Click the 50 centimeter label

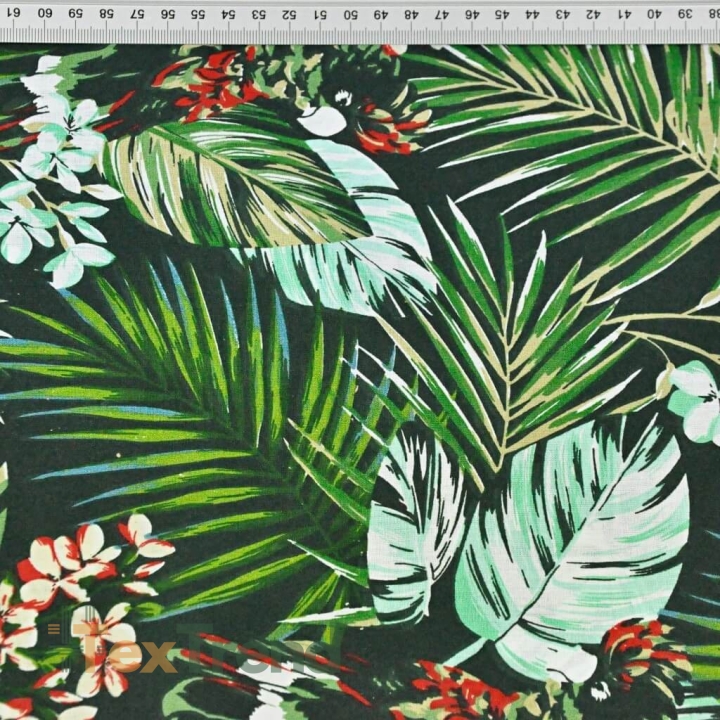click(x=350, y=14)
